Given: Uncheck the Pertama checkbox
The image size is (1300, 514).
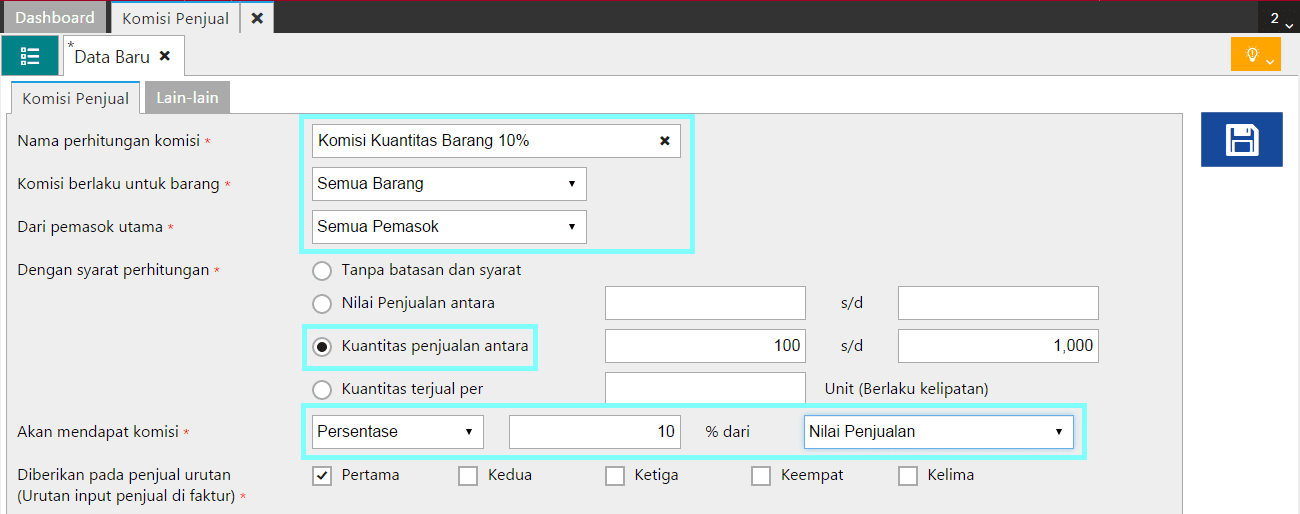Looking at the screenshot, I should point(322,475).
